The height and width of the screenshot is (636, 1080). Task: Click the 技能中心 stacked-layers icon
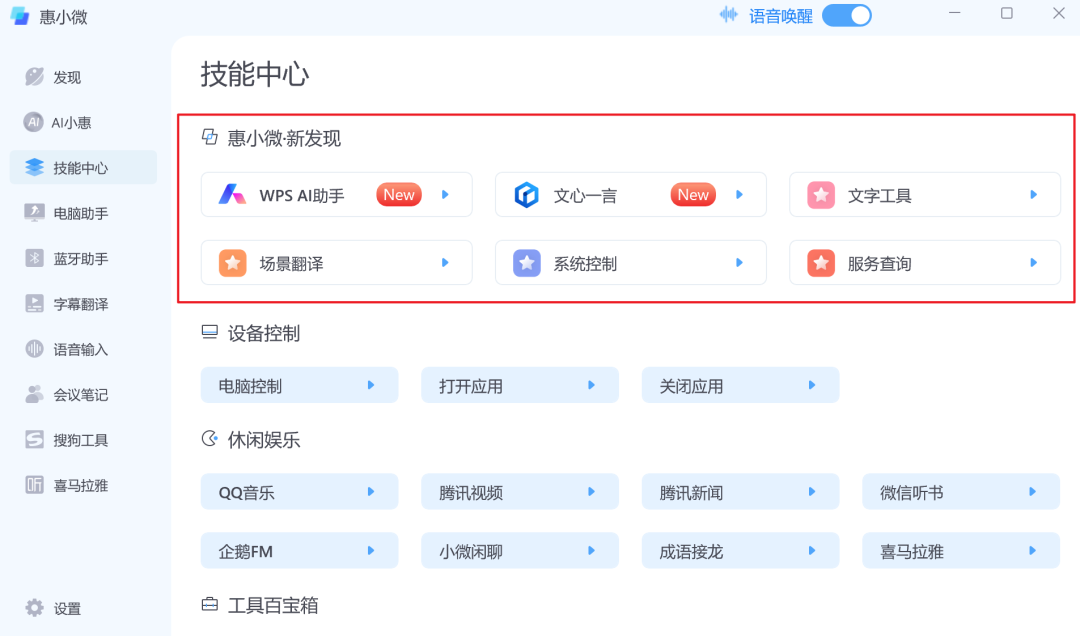(34, 167)
